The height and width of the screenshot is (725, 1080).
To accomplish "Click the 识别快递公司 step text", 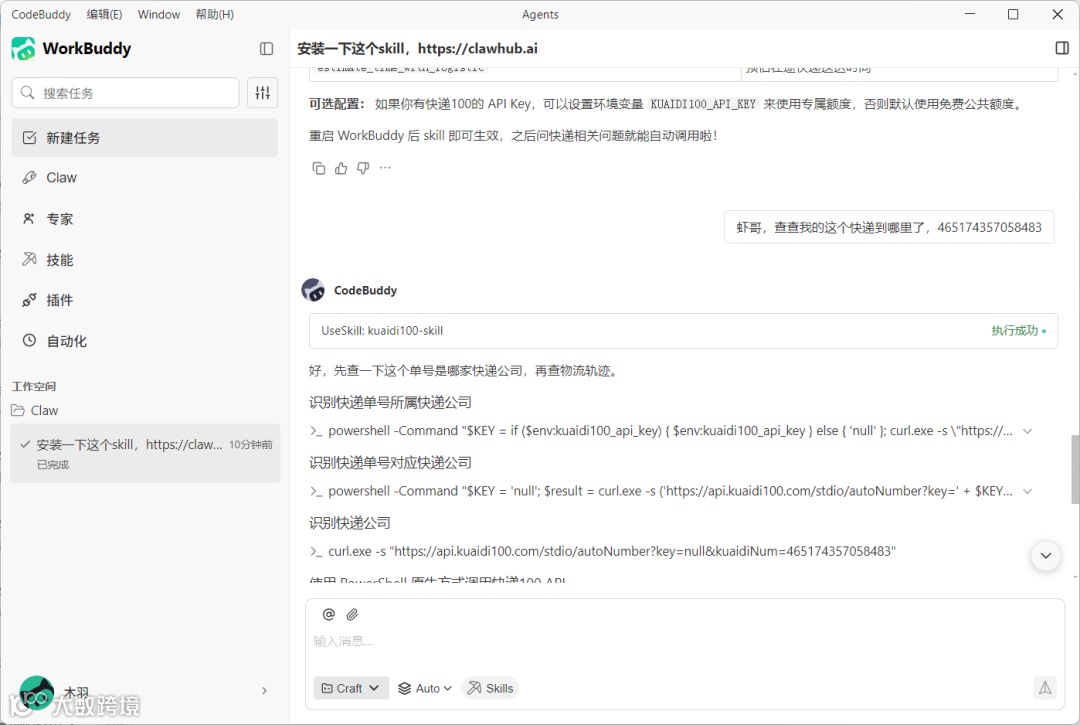I will tap(350, 523).
